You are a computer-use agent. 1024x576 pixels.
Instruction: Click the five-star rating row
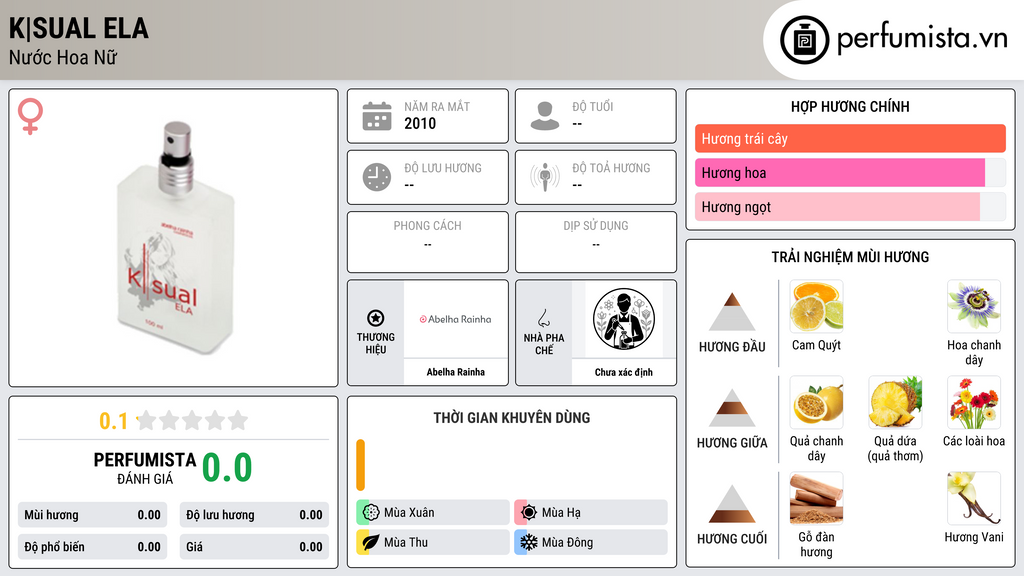coord(192,420)
